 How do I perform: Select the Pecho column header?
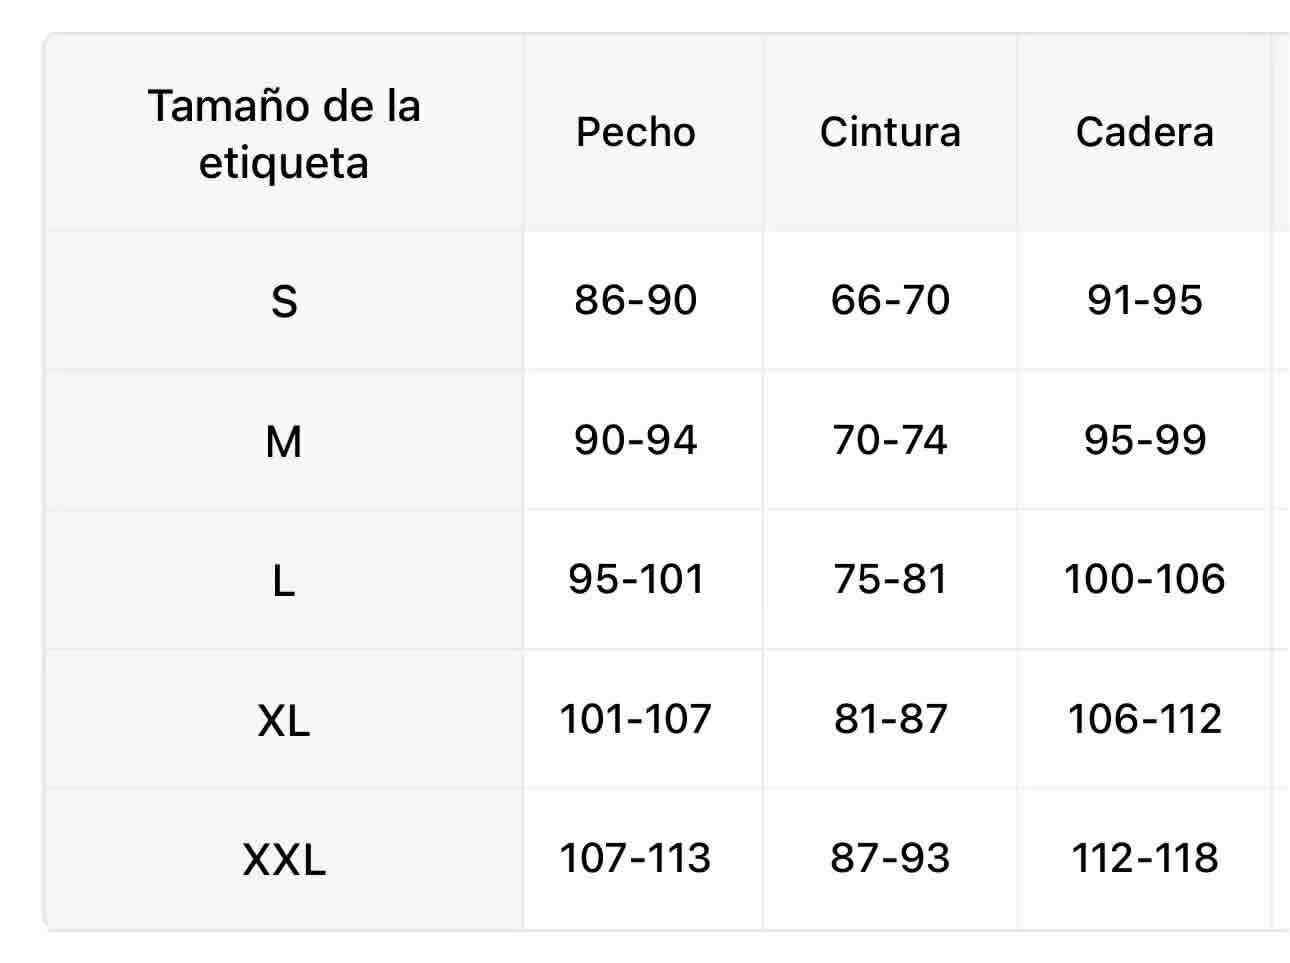point(636,132)
